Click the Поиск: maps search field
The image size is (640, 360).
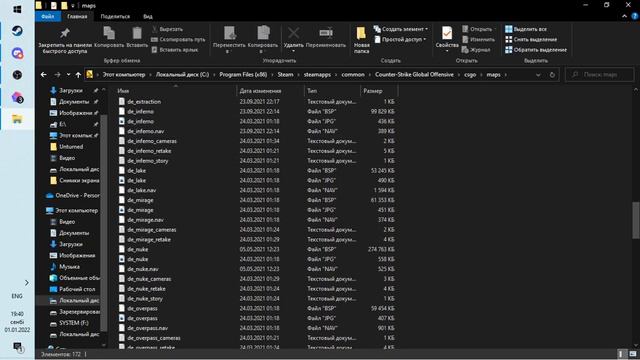click(x=600, y=75)
